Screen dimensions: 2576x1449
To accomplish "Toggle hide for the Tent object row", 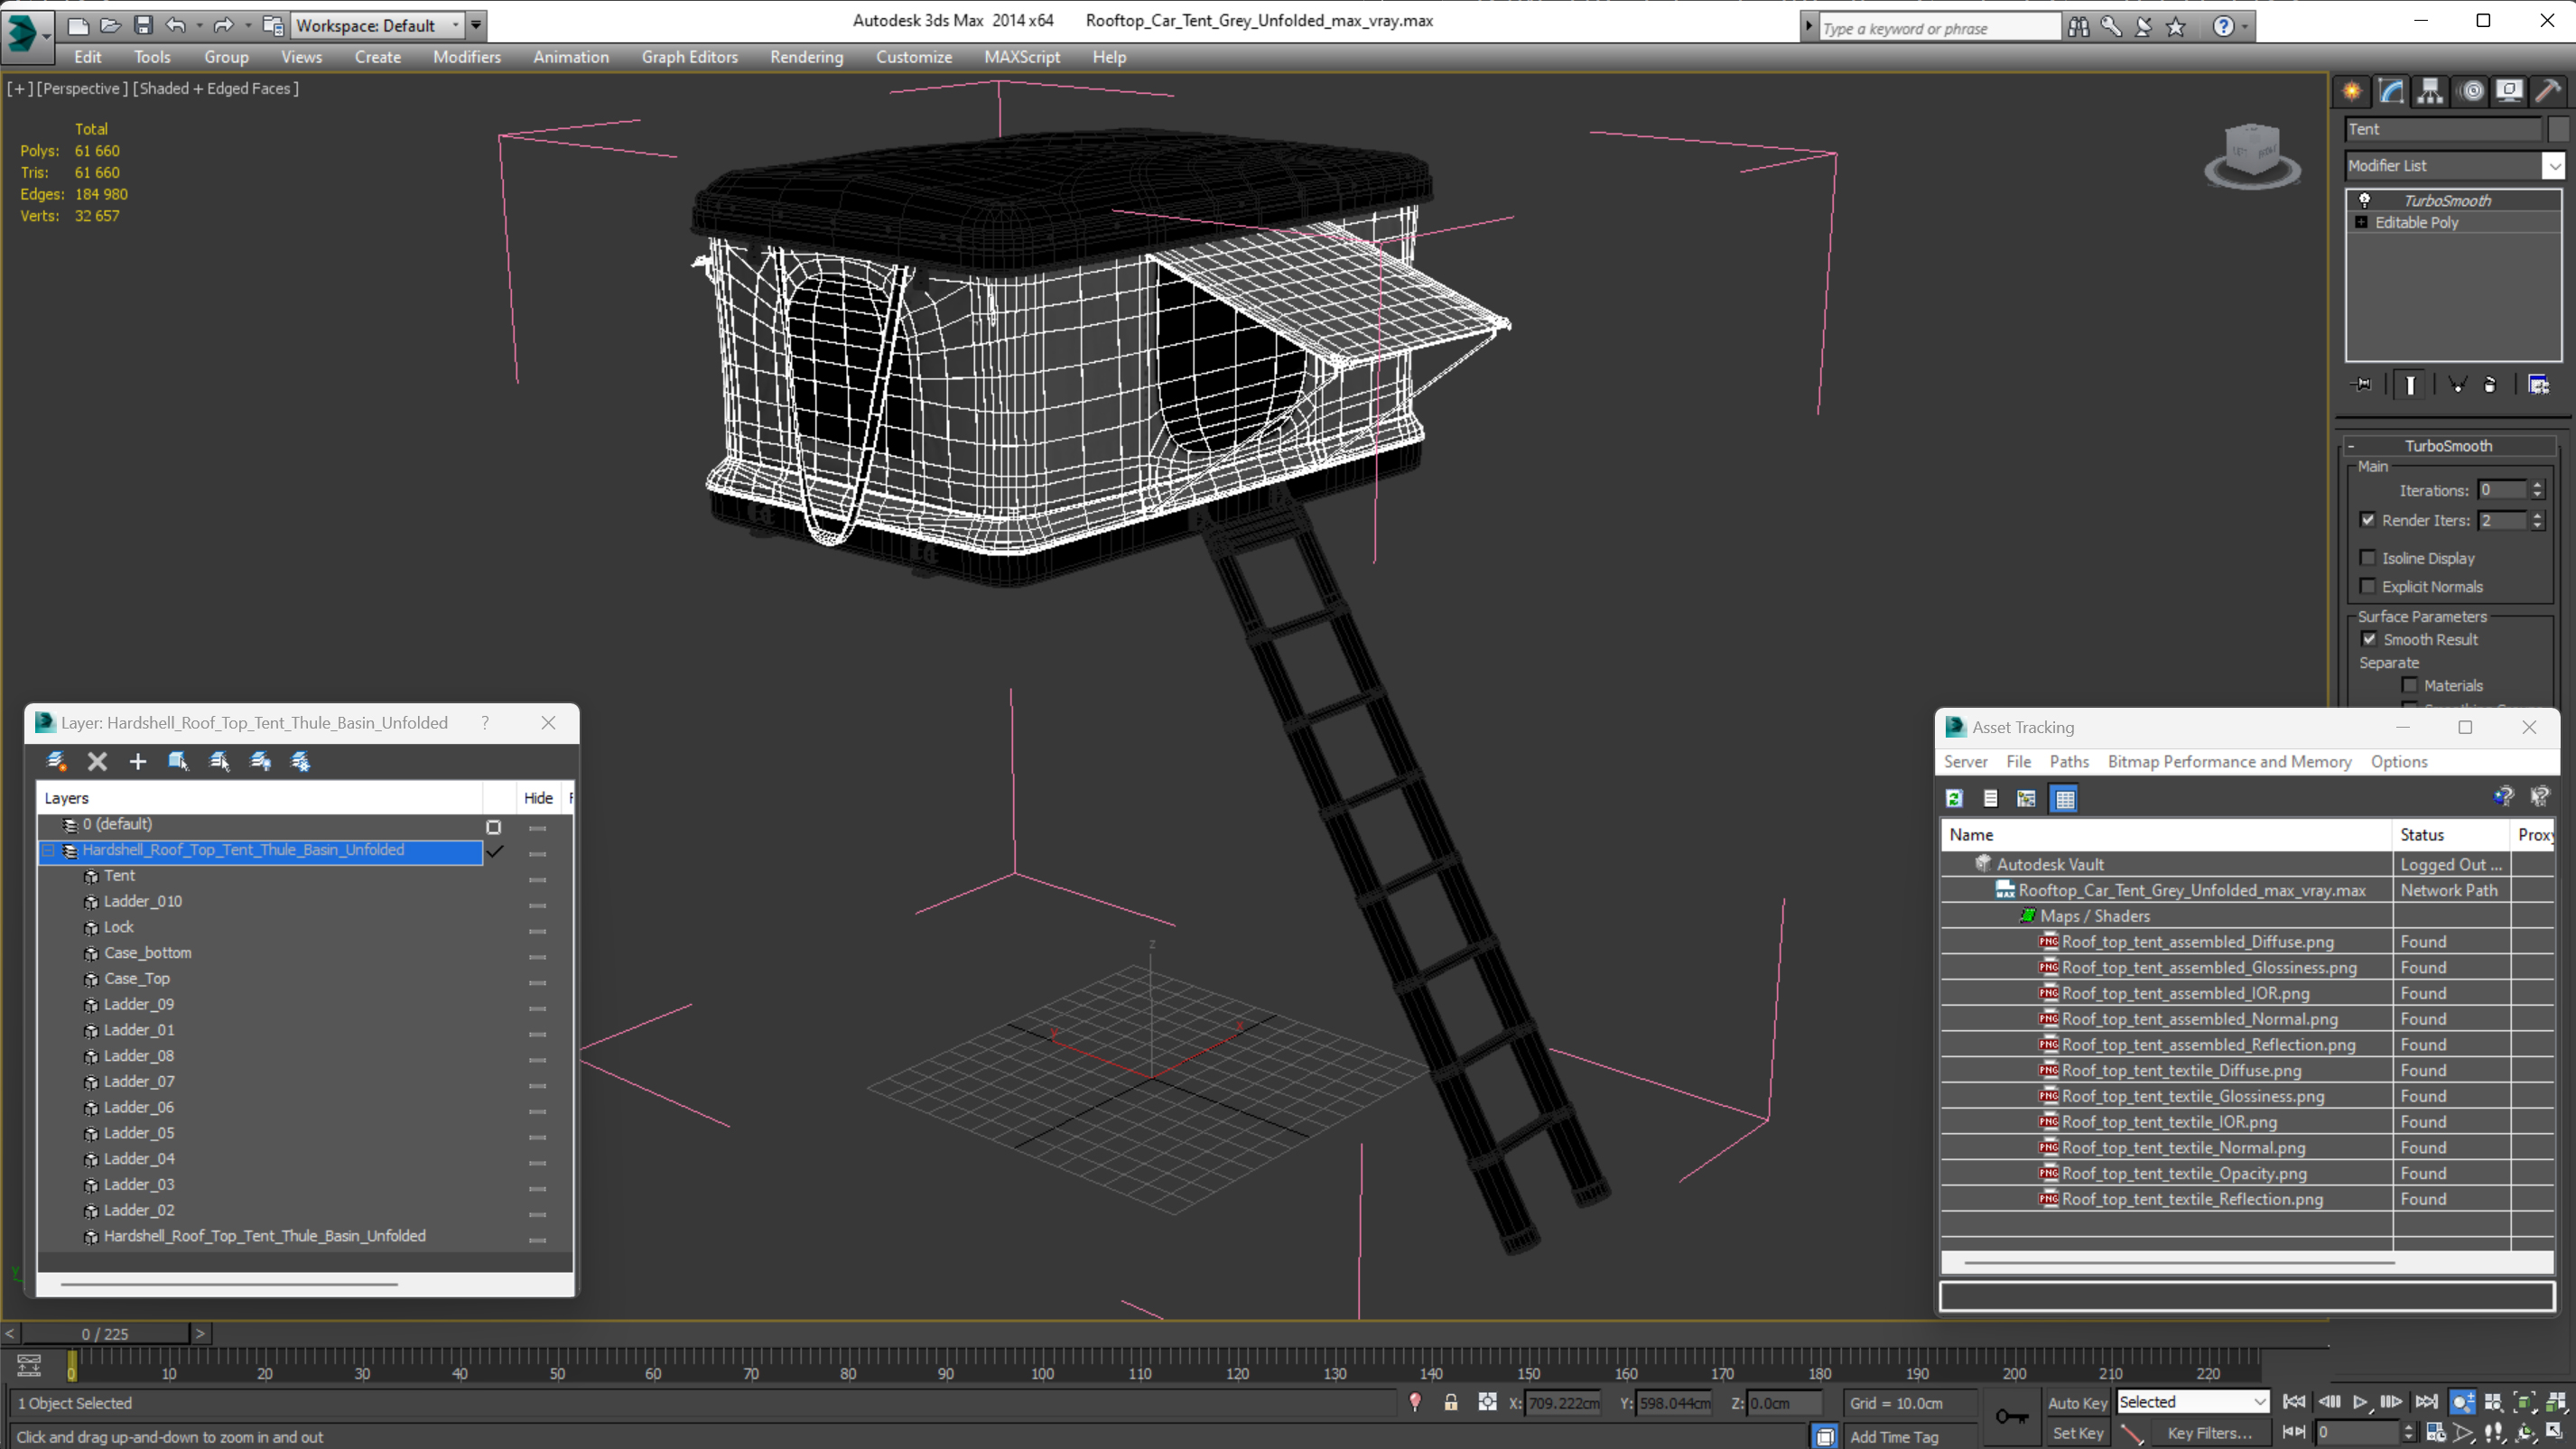I will point(537,878).
